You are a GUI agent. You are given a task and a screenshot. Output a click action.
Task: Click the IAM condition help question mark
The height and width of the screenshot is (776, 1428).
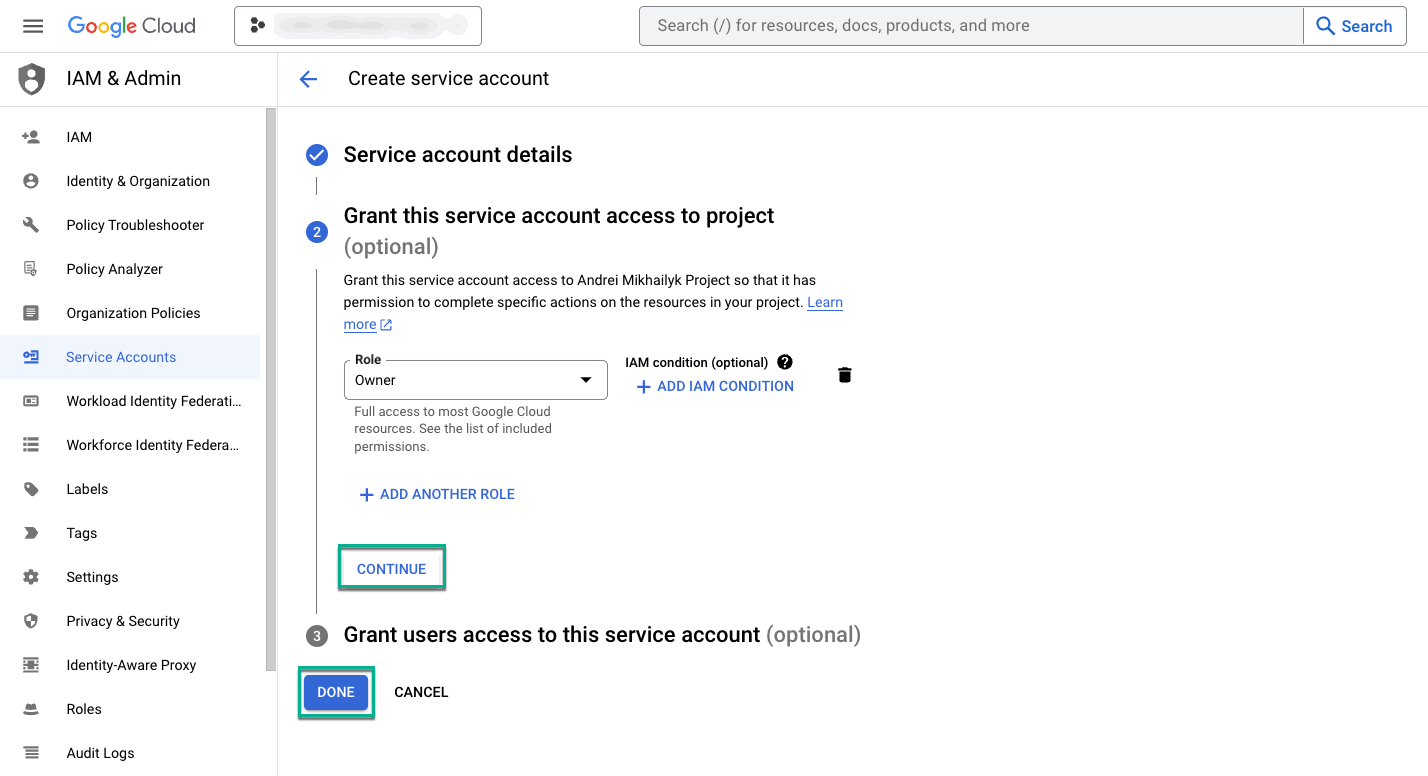[x=785, y=362]
